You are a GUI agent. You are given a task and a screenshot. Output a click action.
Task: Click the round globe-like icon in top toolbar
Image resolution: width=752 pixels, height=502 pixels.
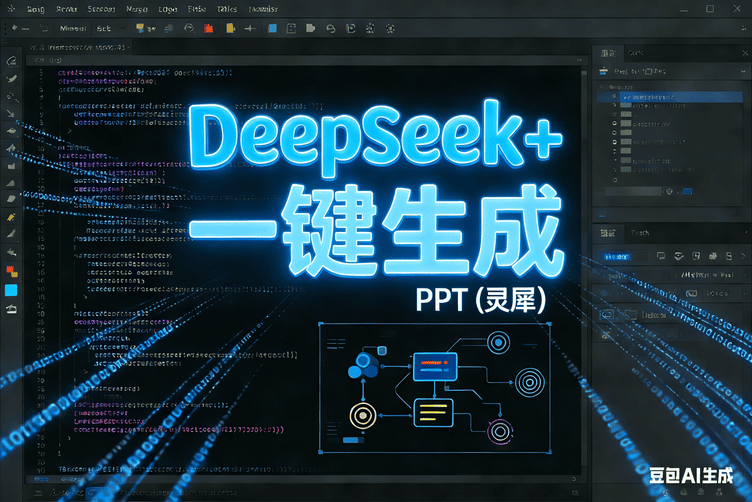(x=189, y=28)
